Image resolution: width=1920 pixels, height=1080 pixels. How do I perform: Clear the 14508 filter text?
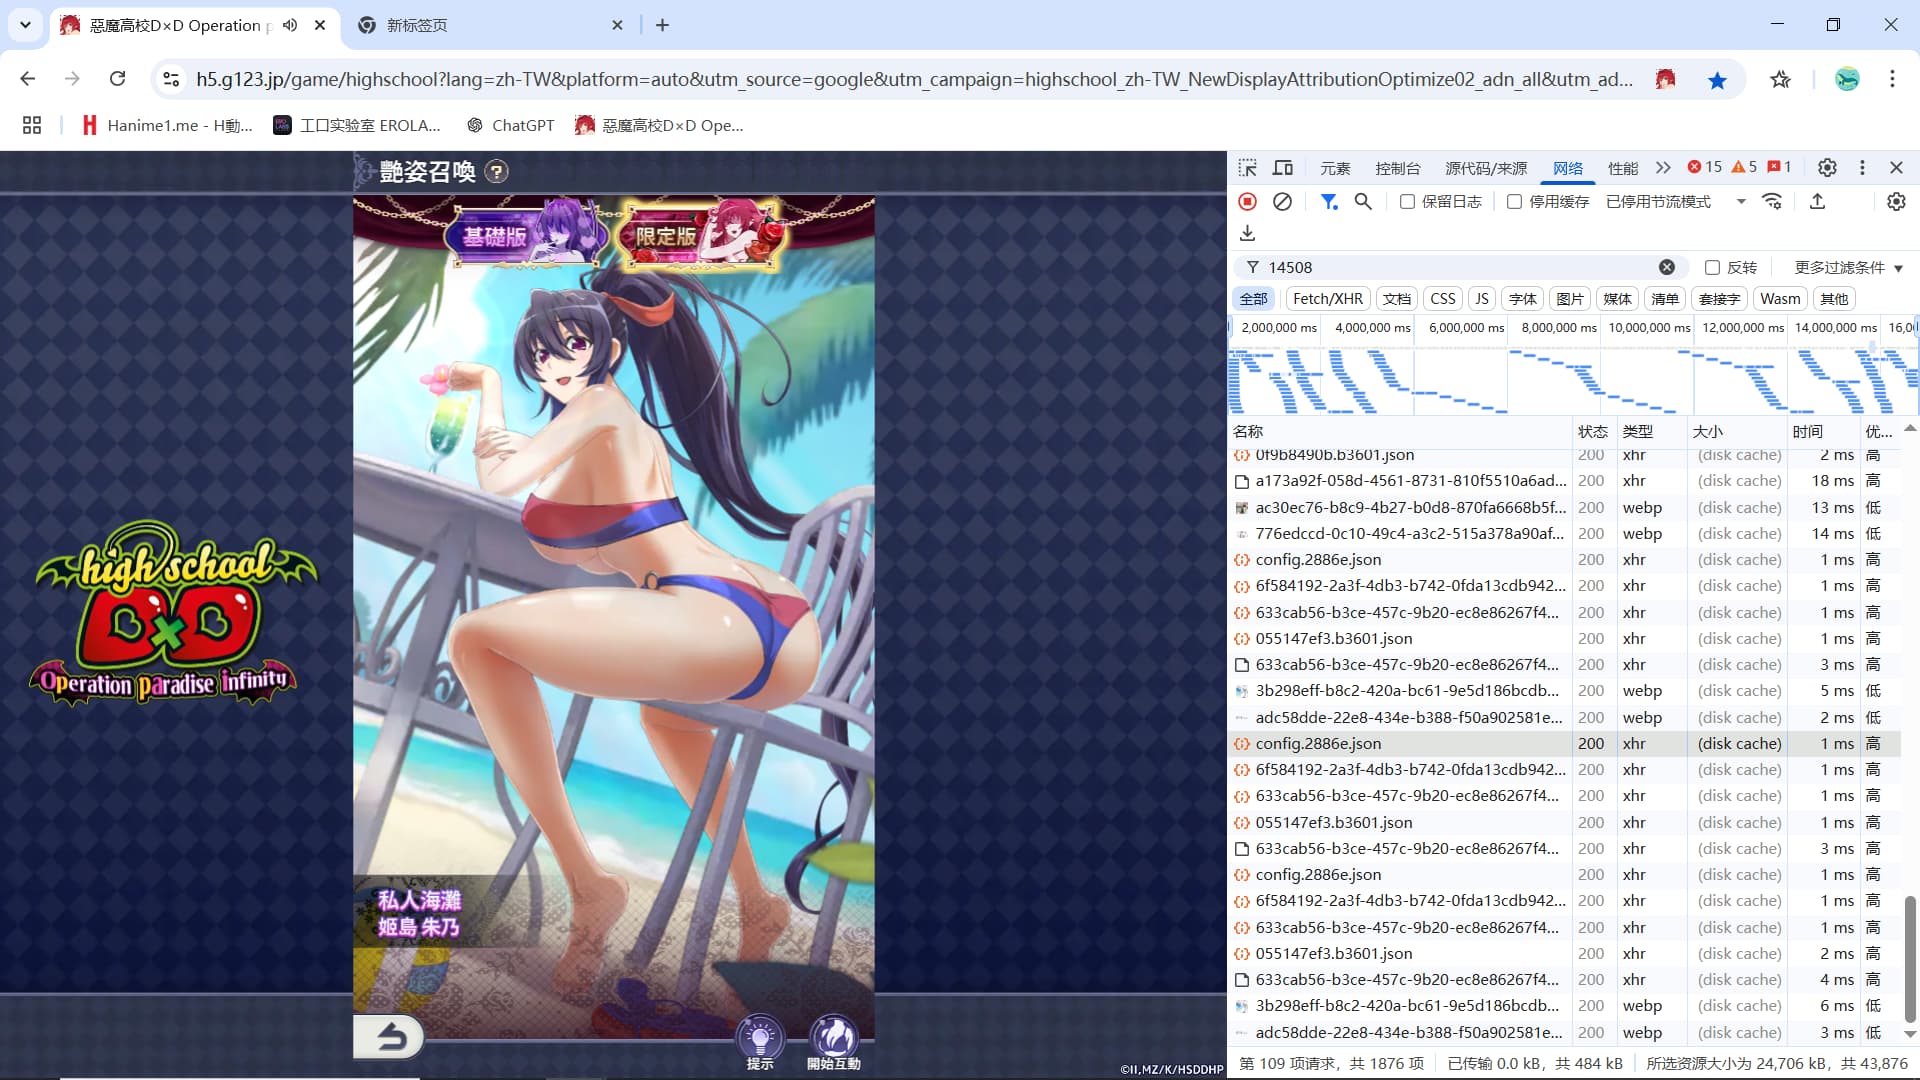[x=1667, y=267]
